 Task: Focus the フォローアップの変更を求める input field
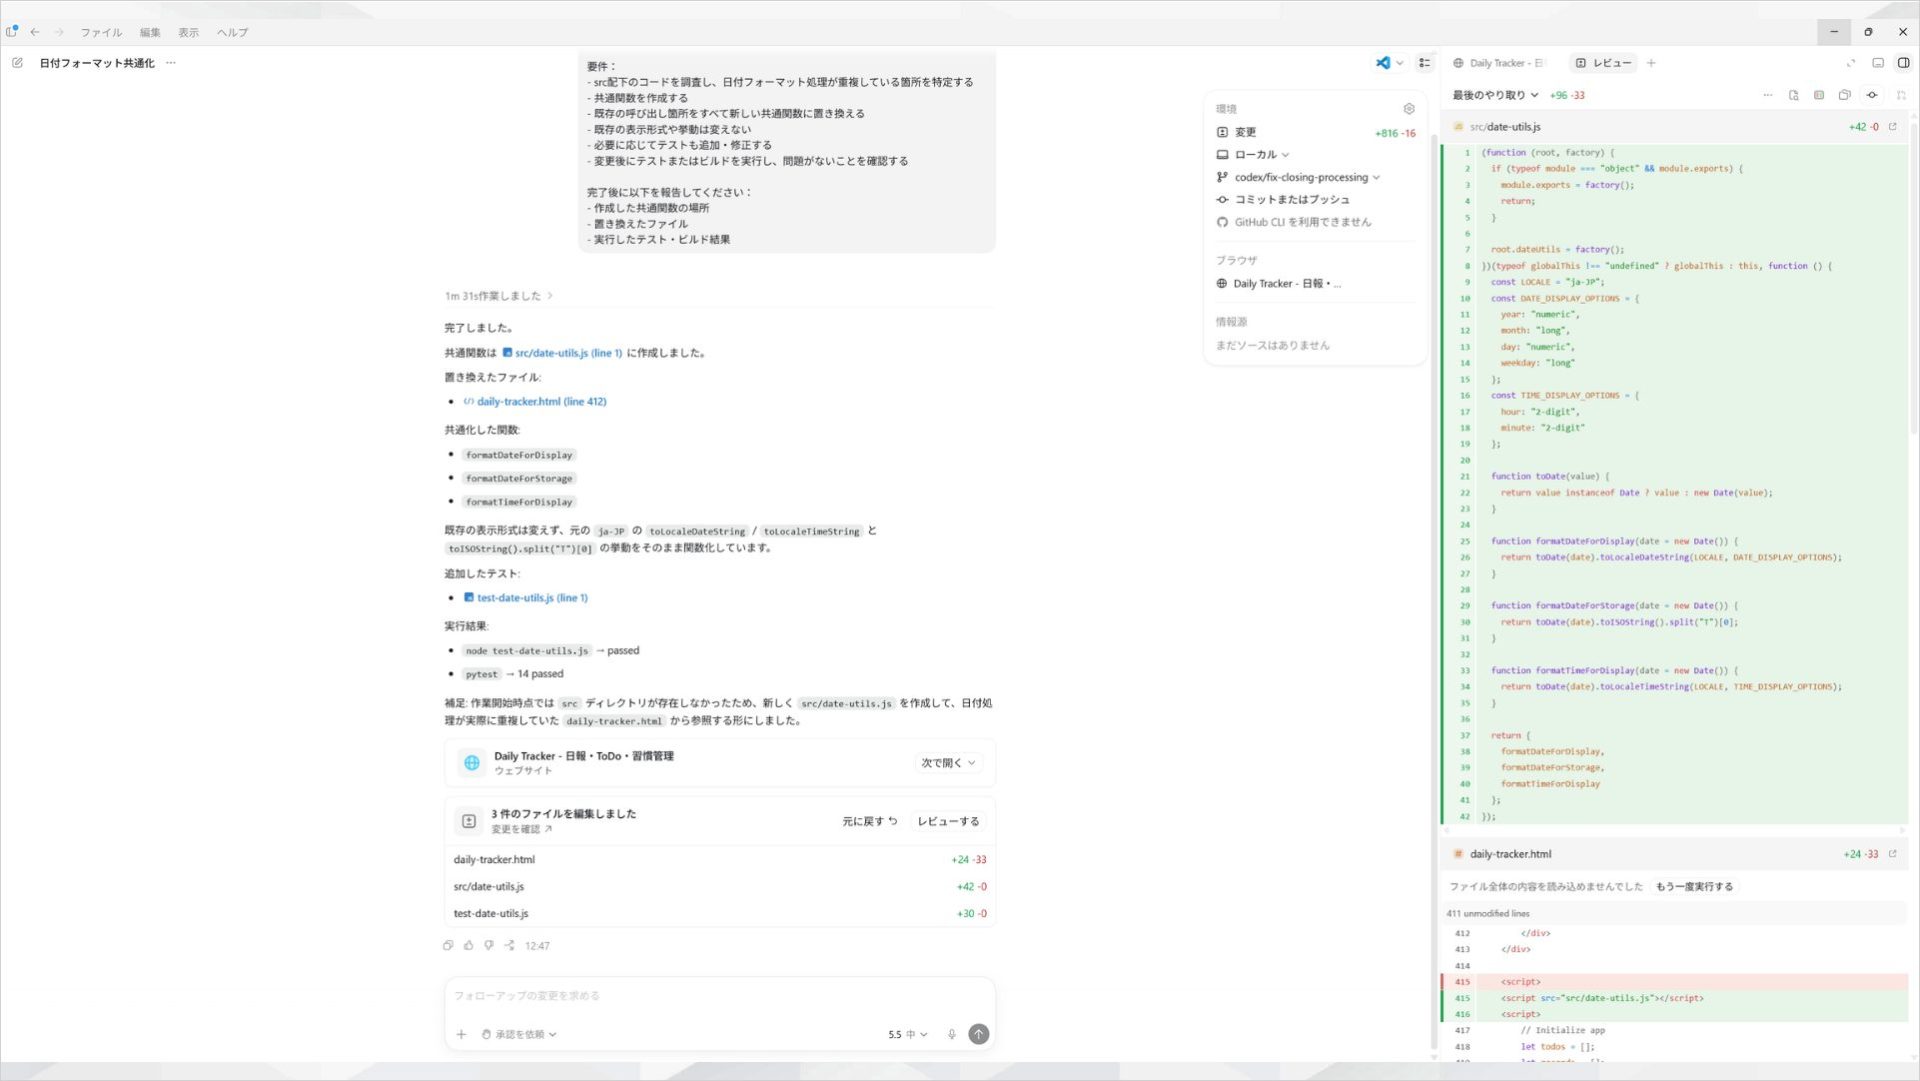click(720, 997)
